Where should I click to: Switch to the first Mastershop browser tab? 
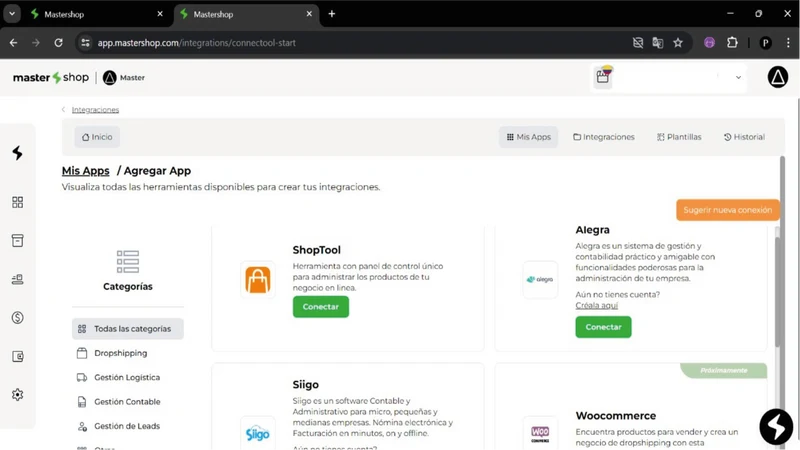[x=96, y=14]
